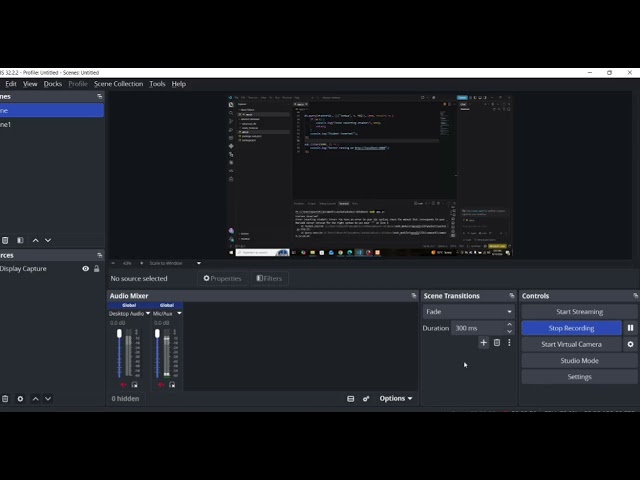Delete source using Sources panel trash icon
The height and width of the screenshot is (480, 640).
point(5,399)
